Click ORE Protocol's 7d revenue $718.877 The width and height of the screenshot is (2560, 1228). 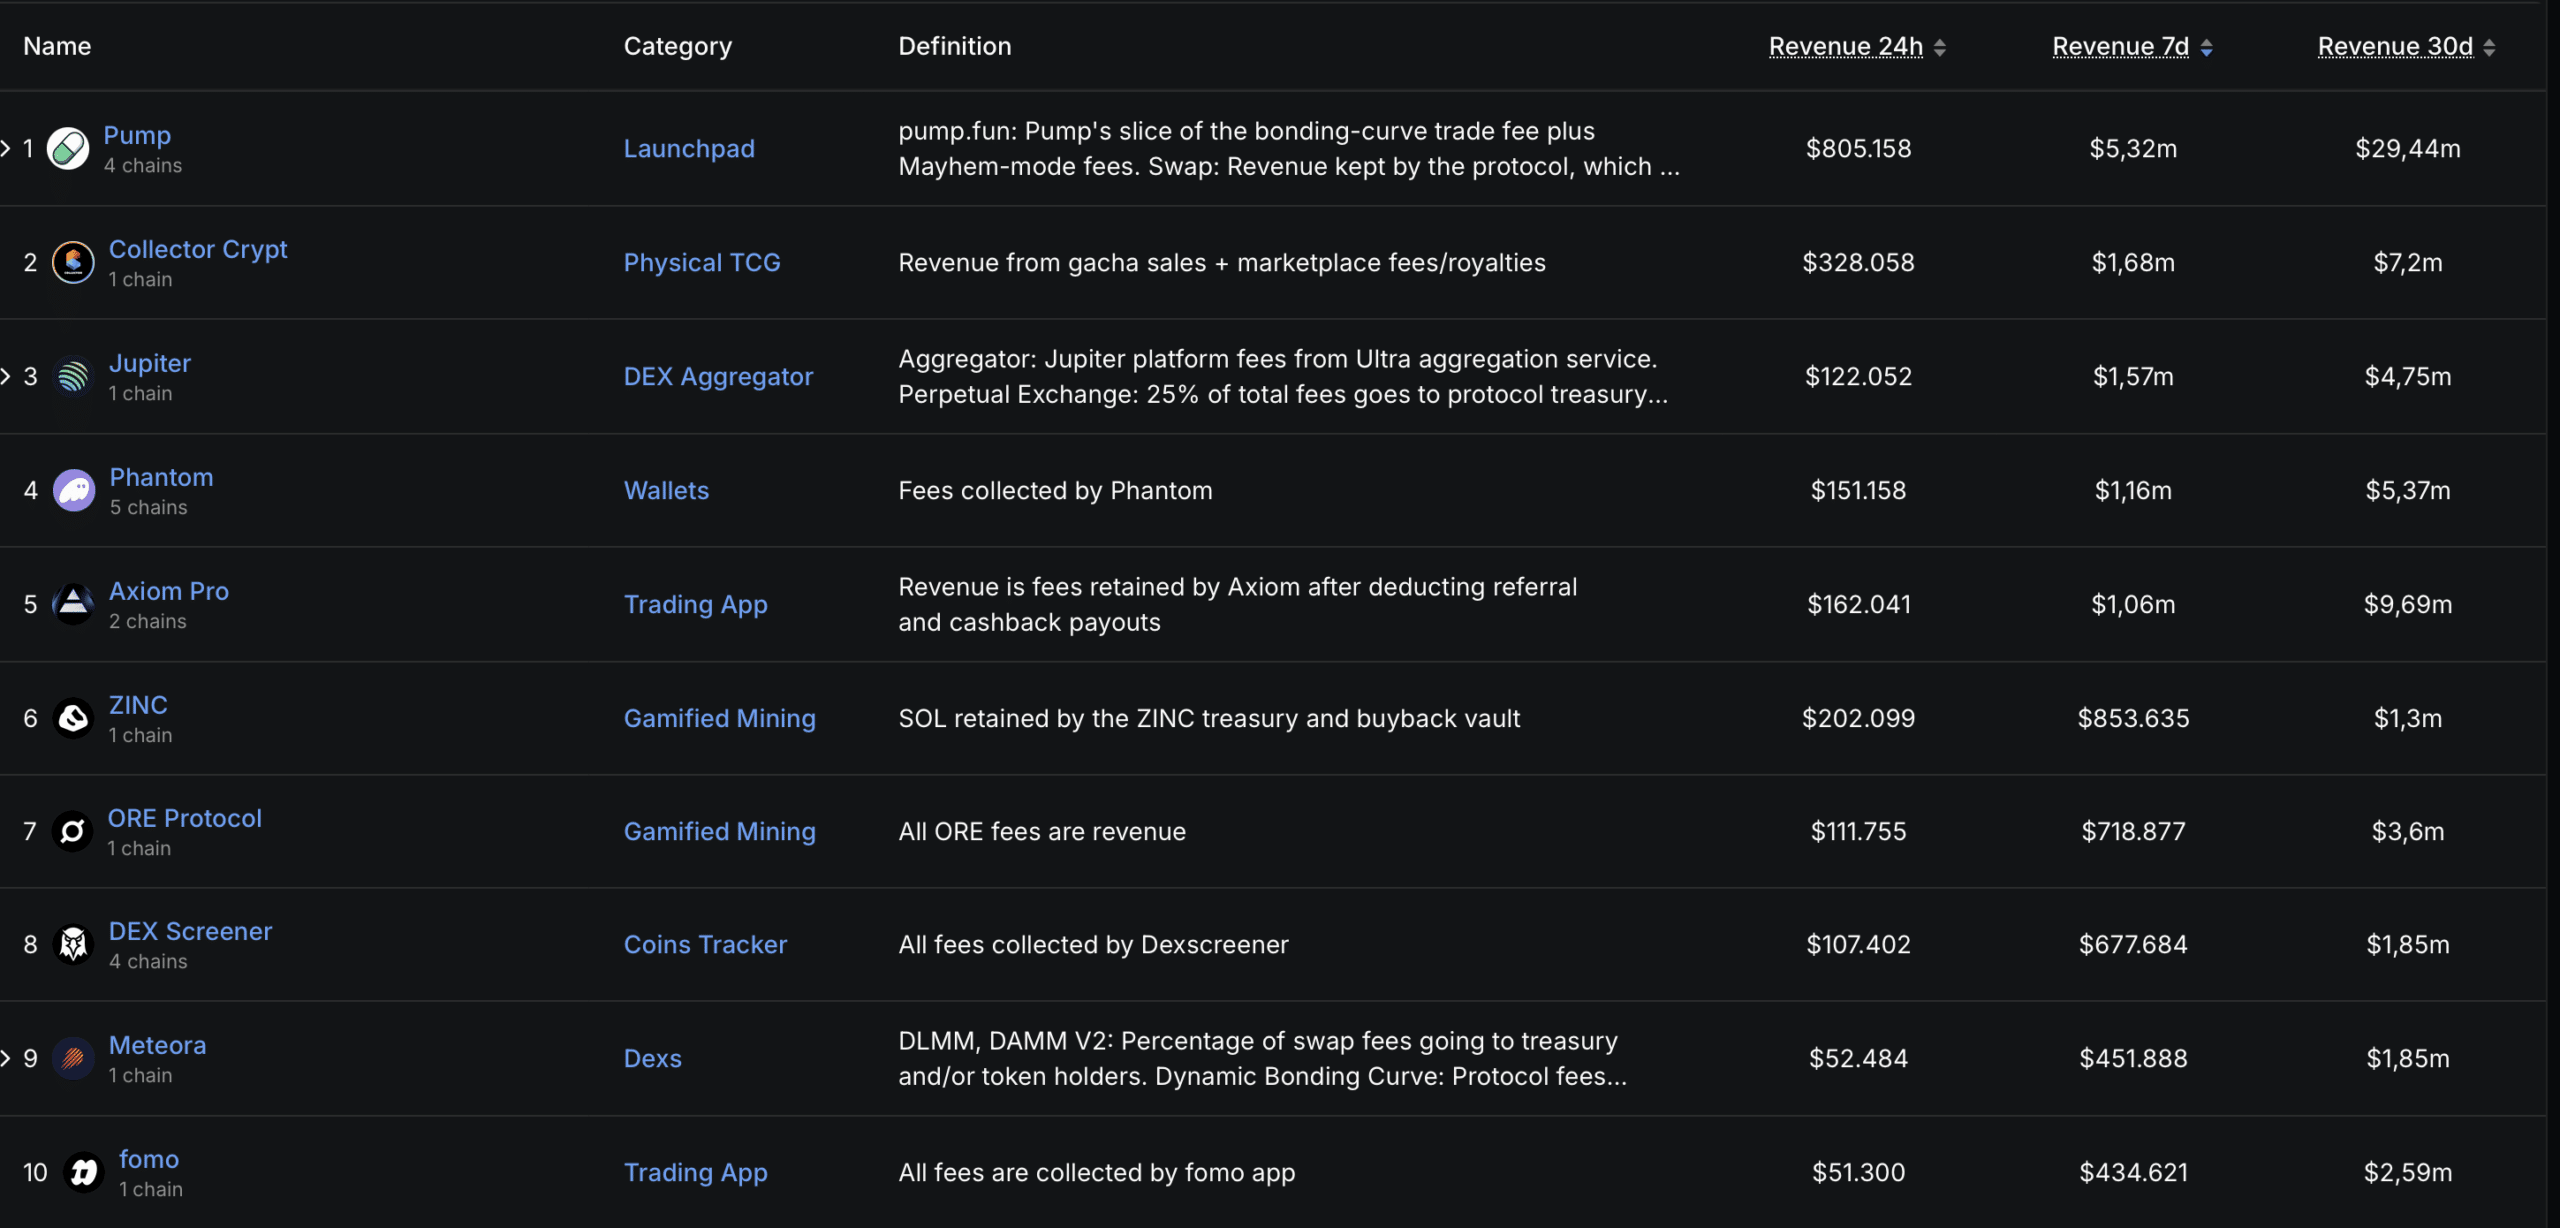[2133, 832]
